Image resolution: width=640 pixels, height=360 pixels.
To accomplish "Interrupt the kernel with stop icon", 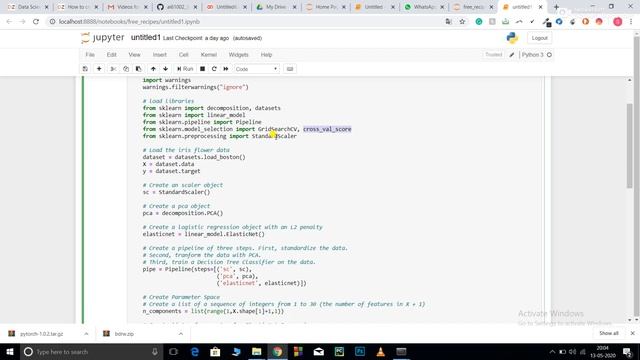I will pos(202,69).
